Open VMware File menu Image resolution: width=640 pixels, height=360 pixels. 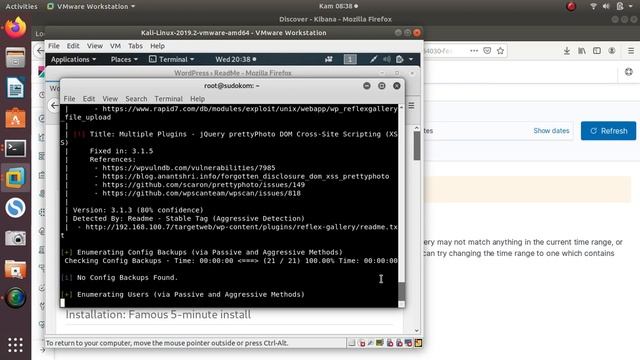[x=53, y=46]
